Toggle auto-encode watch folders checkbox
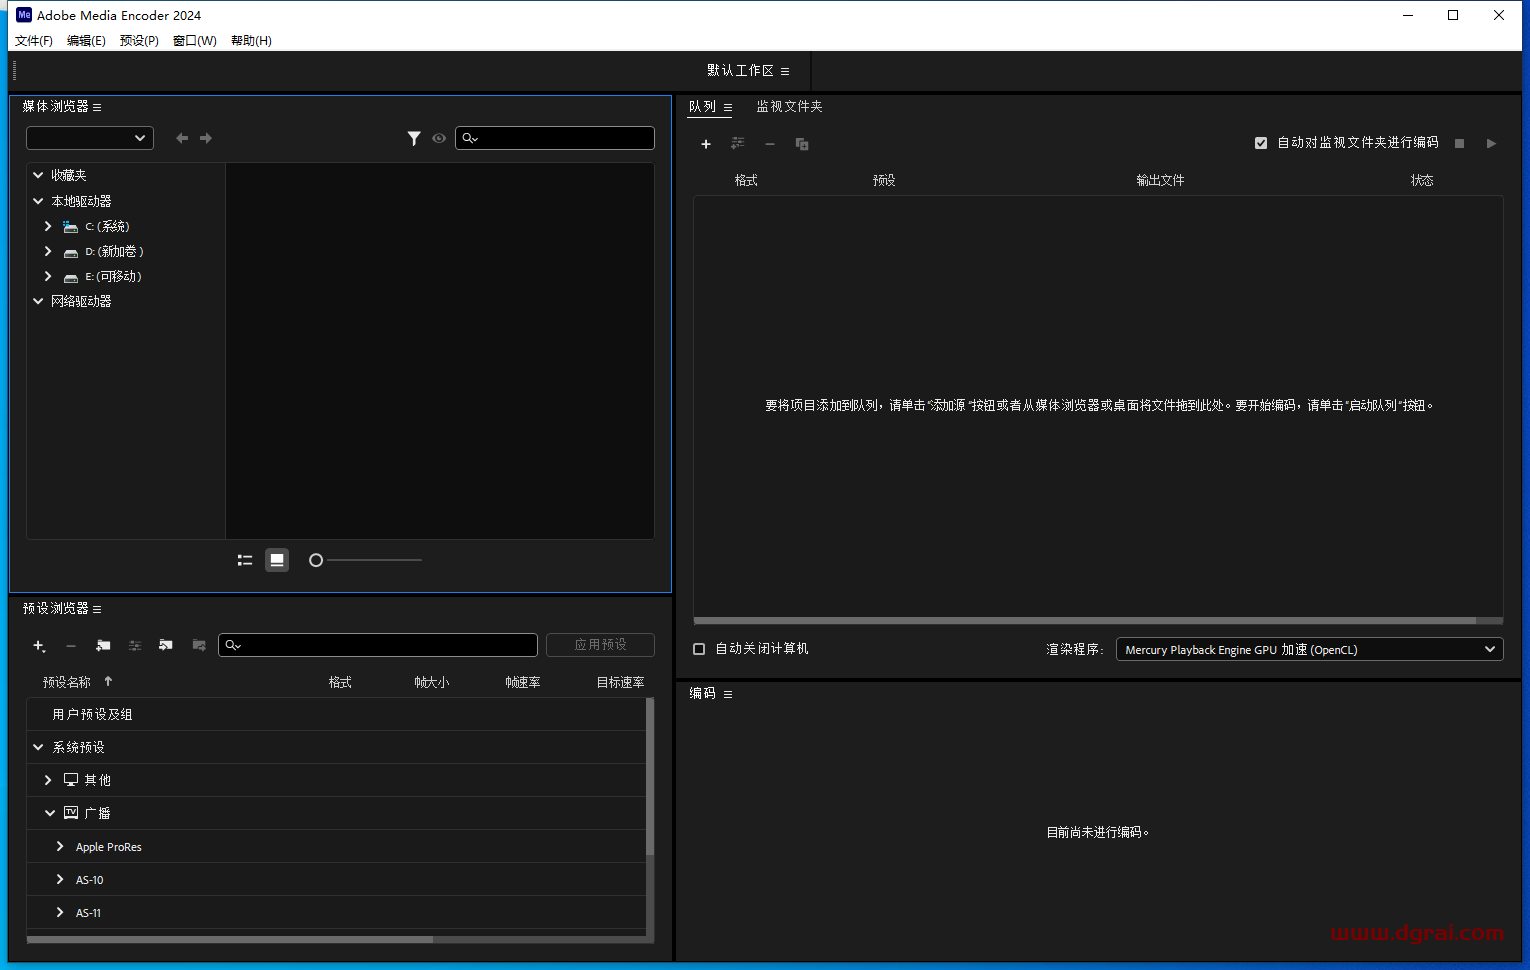The height and width of the screenshot is (970, 1530). pyautogui.click(x=1261, y=143)
